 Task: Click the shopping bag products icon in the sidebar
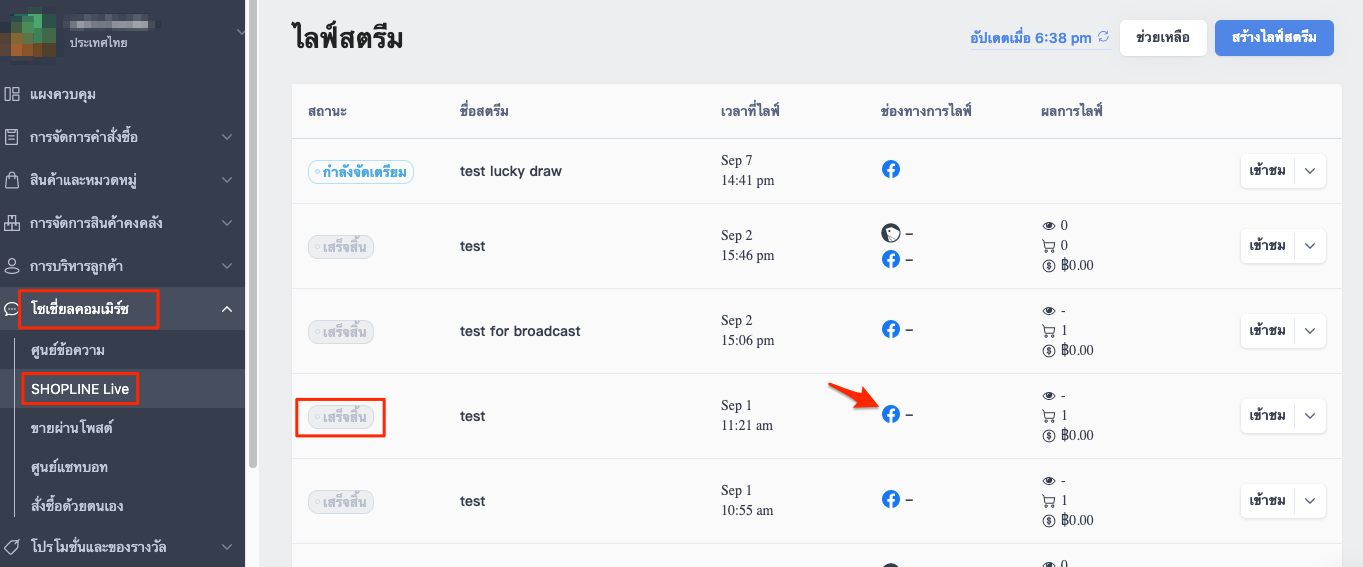pyautogui.click(x=12, y=180)
